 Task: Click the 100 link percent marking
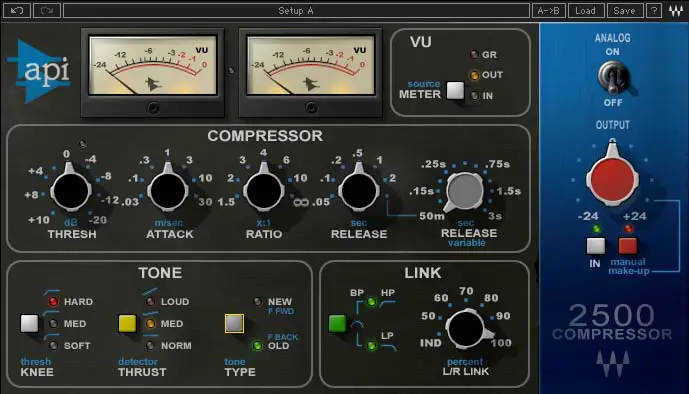coord(501,343)
